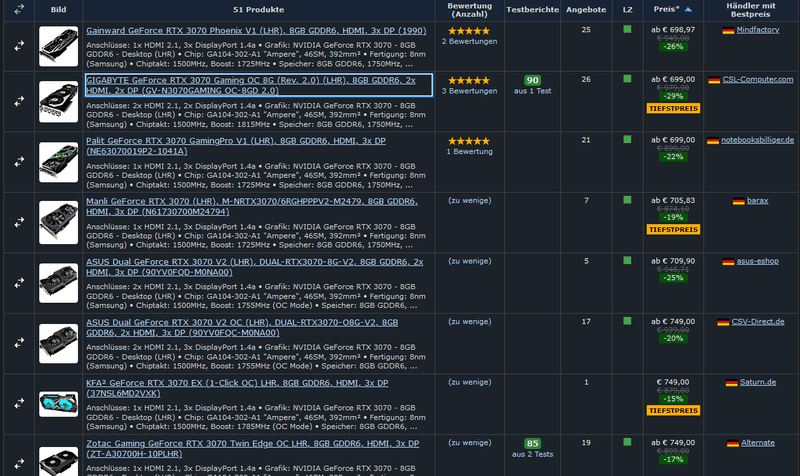The image size is (800, 476).
Task: Click test score 90 badge for GIGABYTE
Action: pos(532,81)
